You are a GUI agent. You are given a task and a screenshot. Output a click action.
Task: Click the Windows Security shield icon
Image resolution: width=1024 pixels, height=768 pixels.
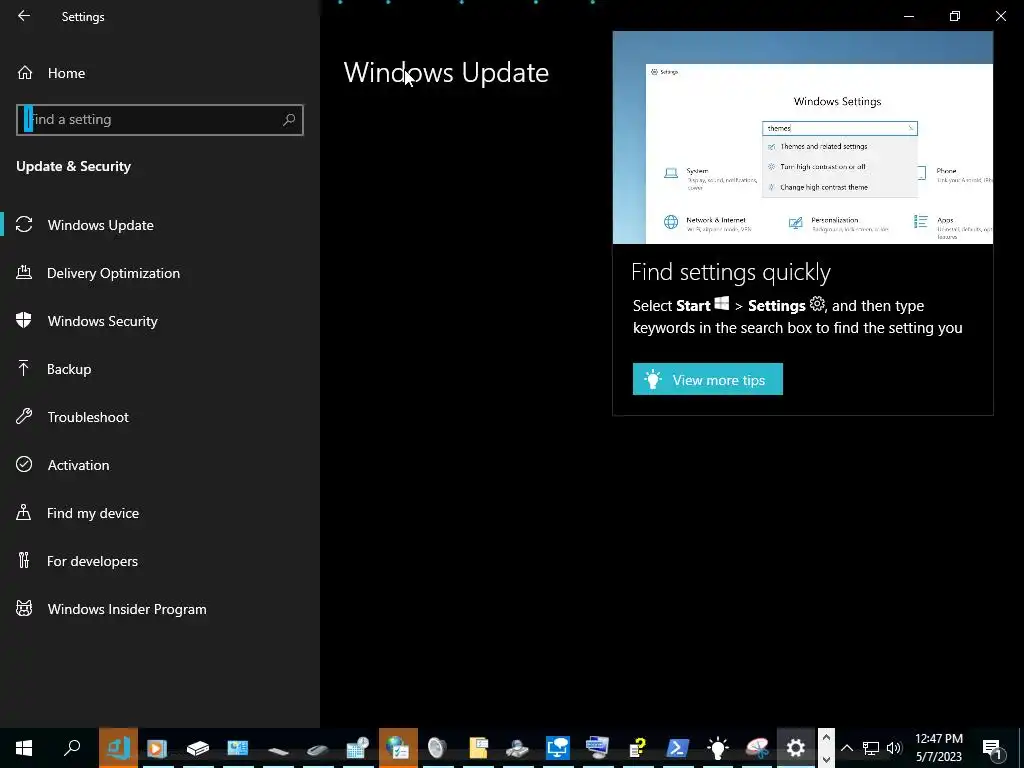[24, 320]
